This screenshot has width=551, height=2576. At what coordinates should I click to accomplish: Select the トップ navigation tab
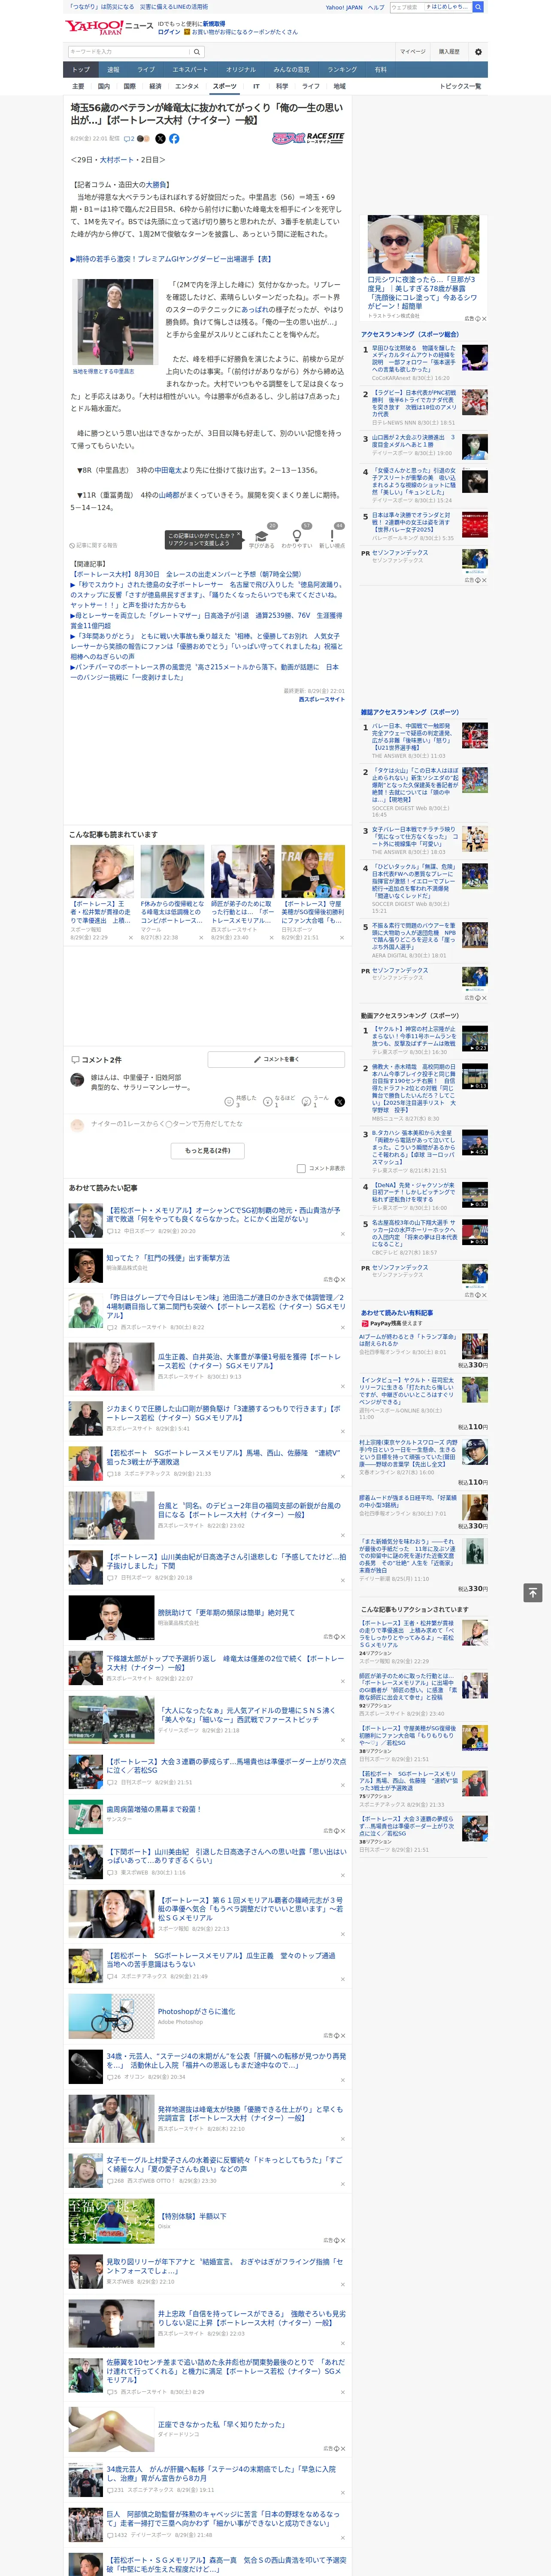81,69
